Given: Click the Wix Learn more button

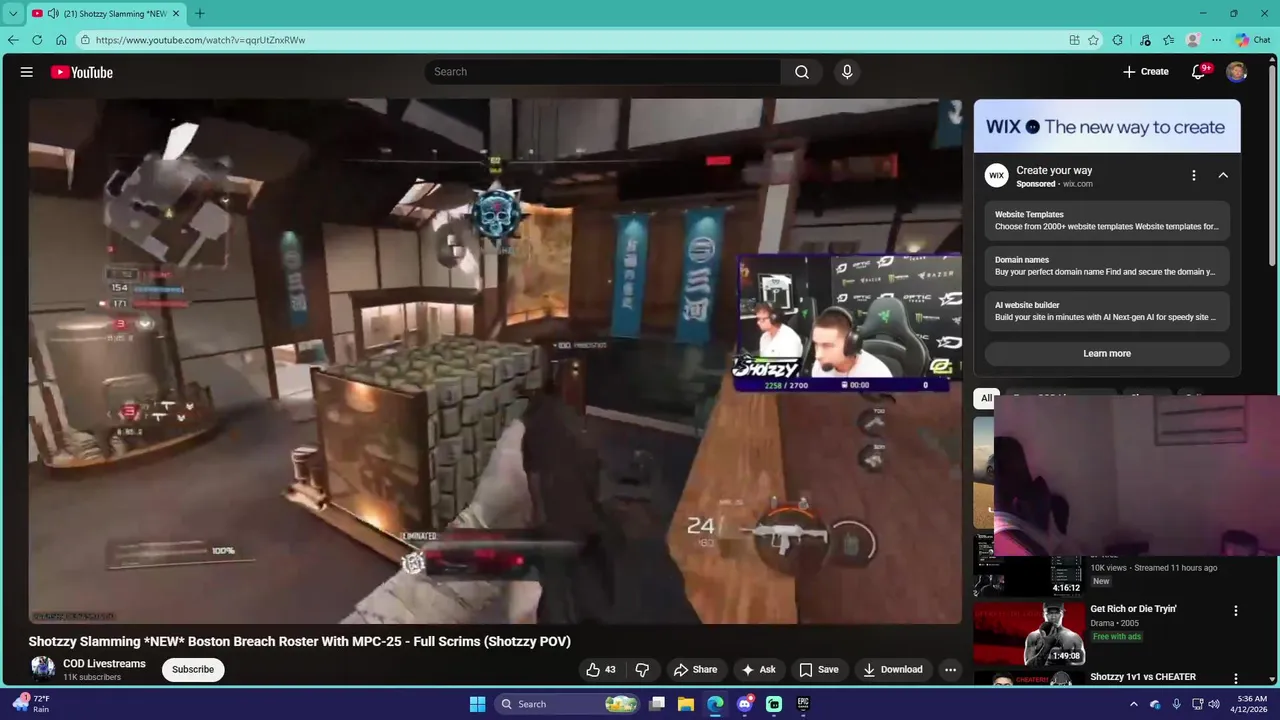Looking at the screenshot, I should click(x=1107, y=353).
